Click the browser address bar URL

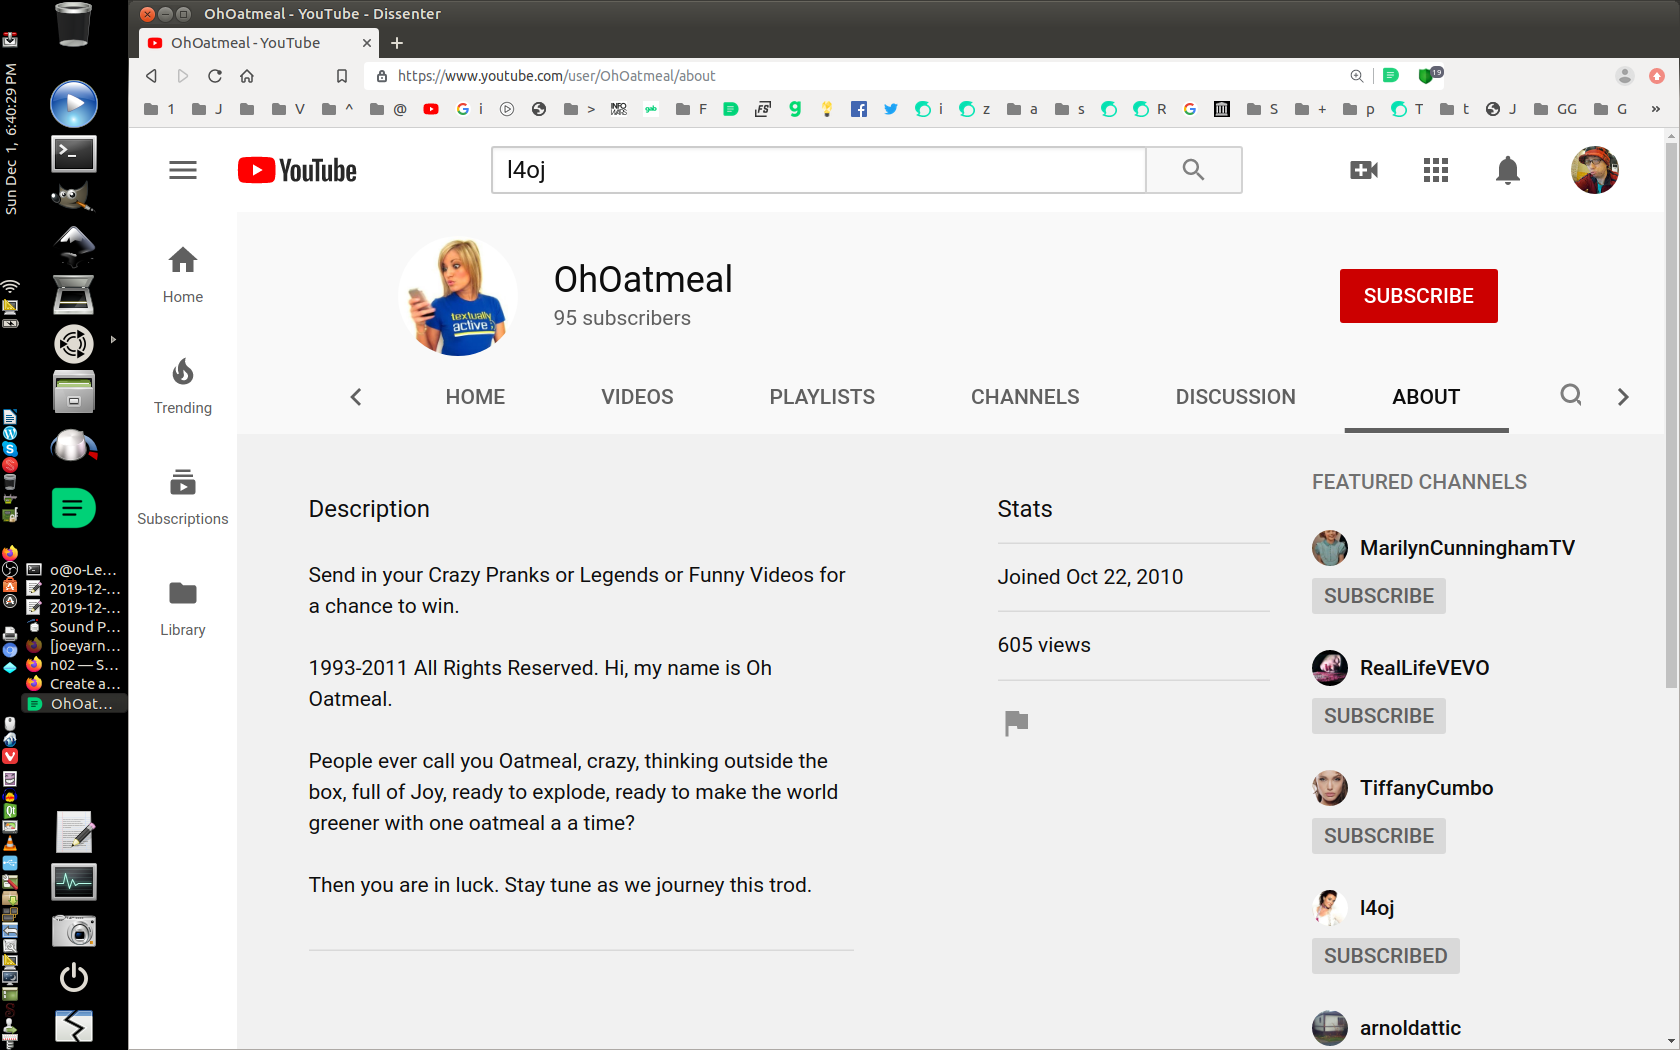[x=556, y=76]
